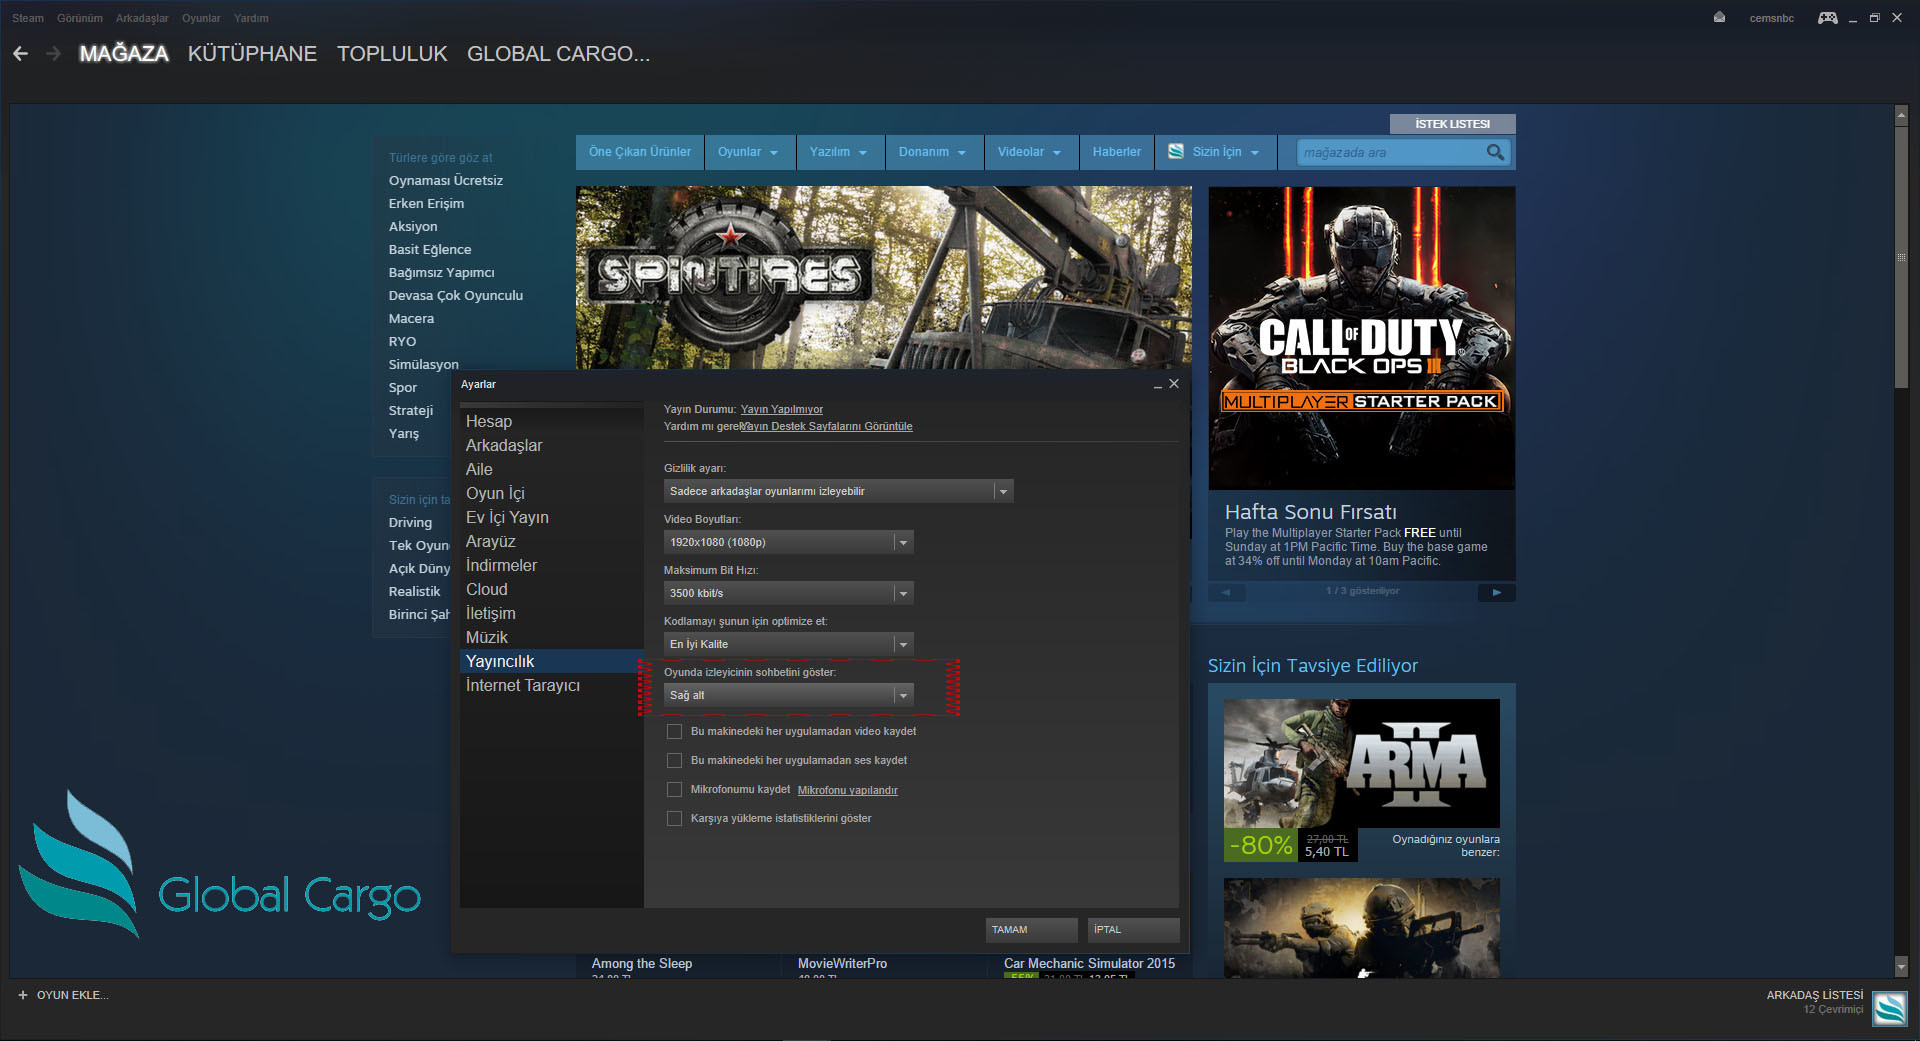The image size is (1920, 1041).
Task: Expand the Videolar store menu
Action: point(1031,152)
